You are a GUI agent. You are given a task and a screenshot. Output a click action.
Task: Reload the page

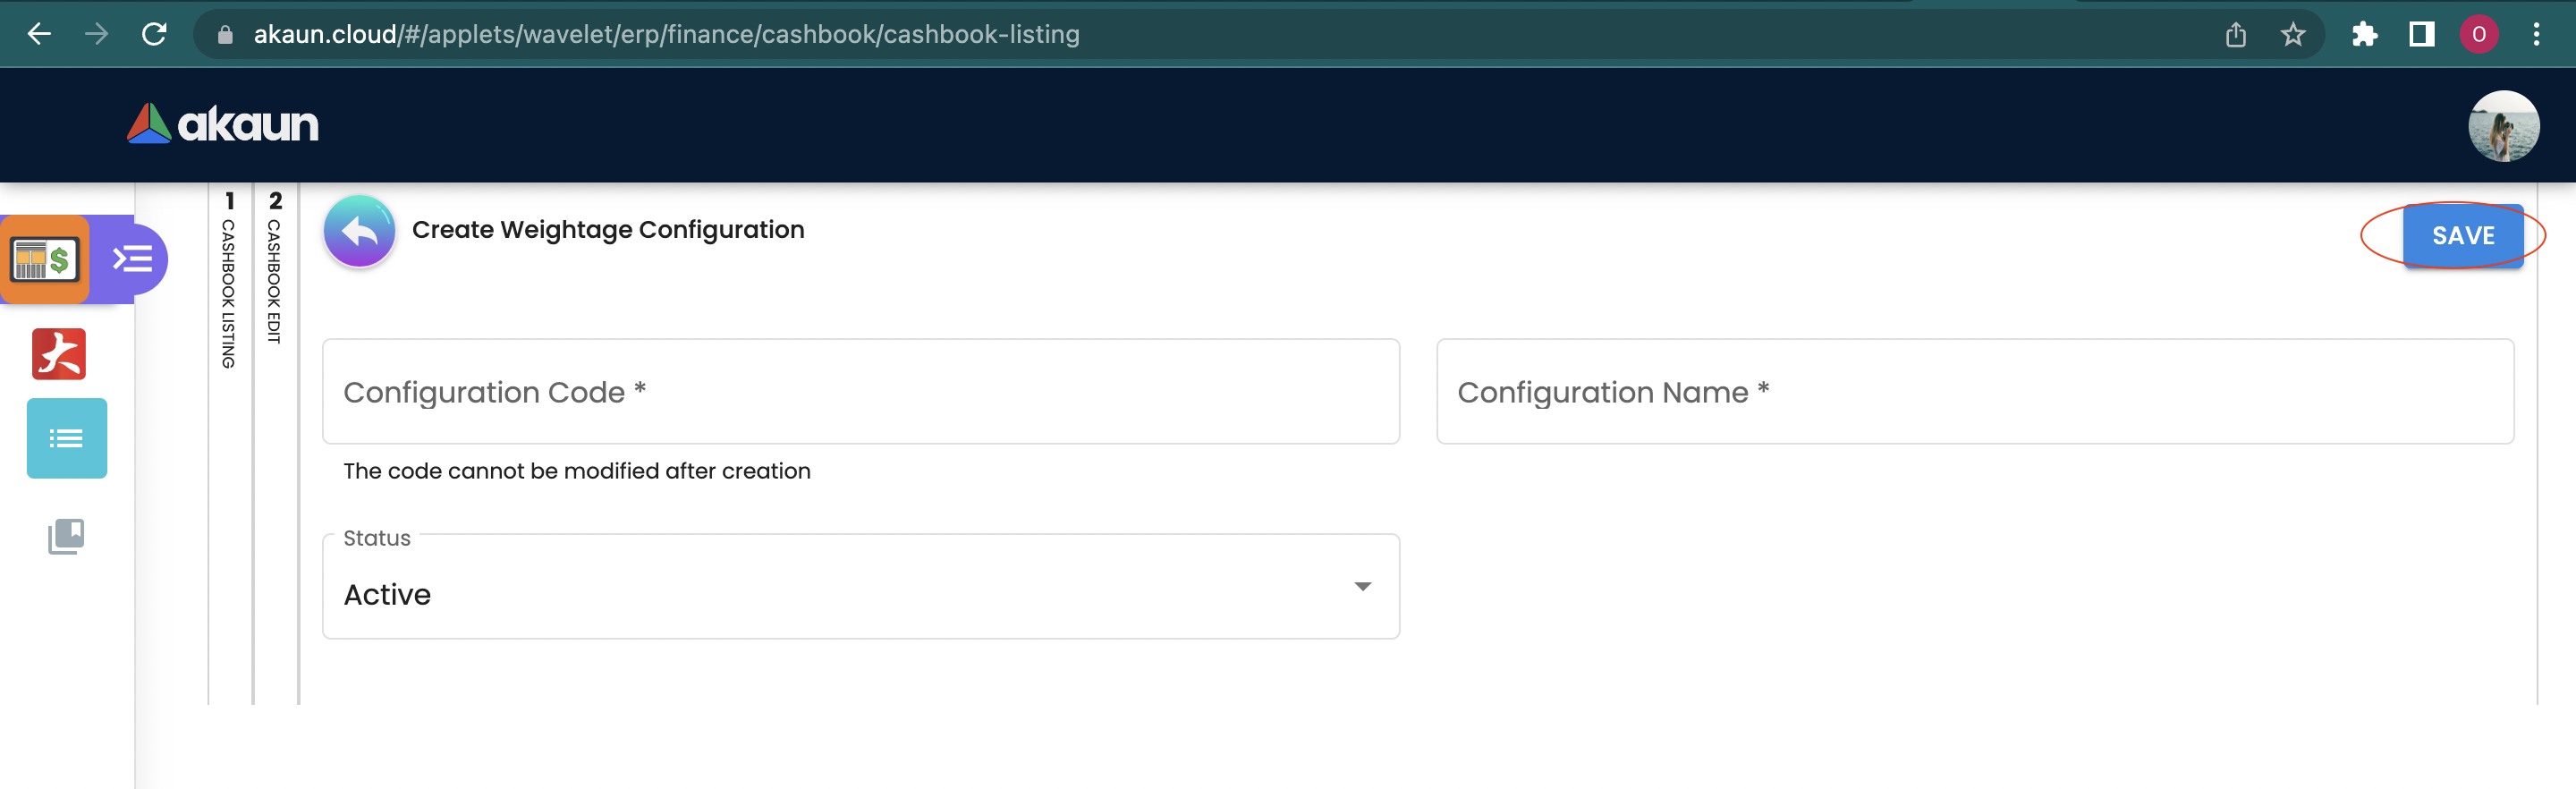154,35
